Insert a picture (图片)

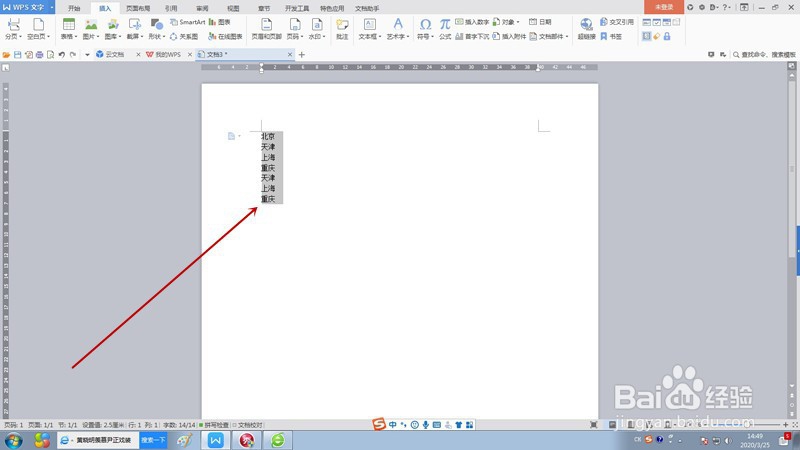pyautogui.click(x=91, y=28)
